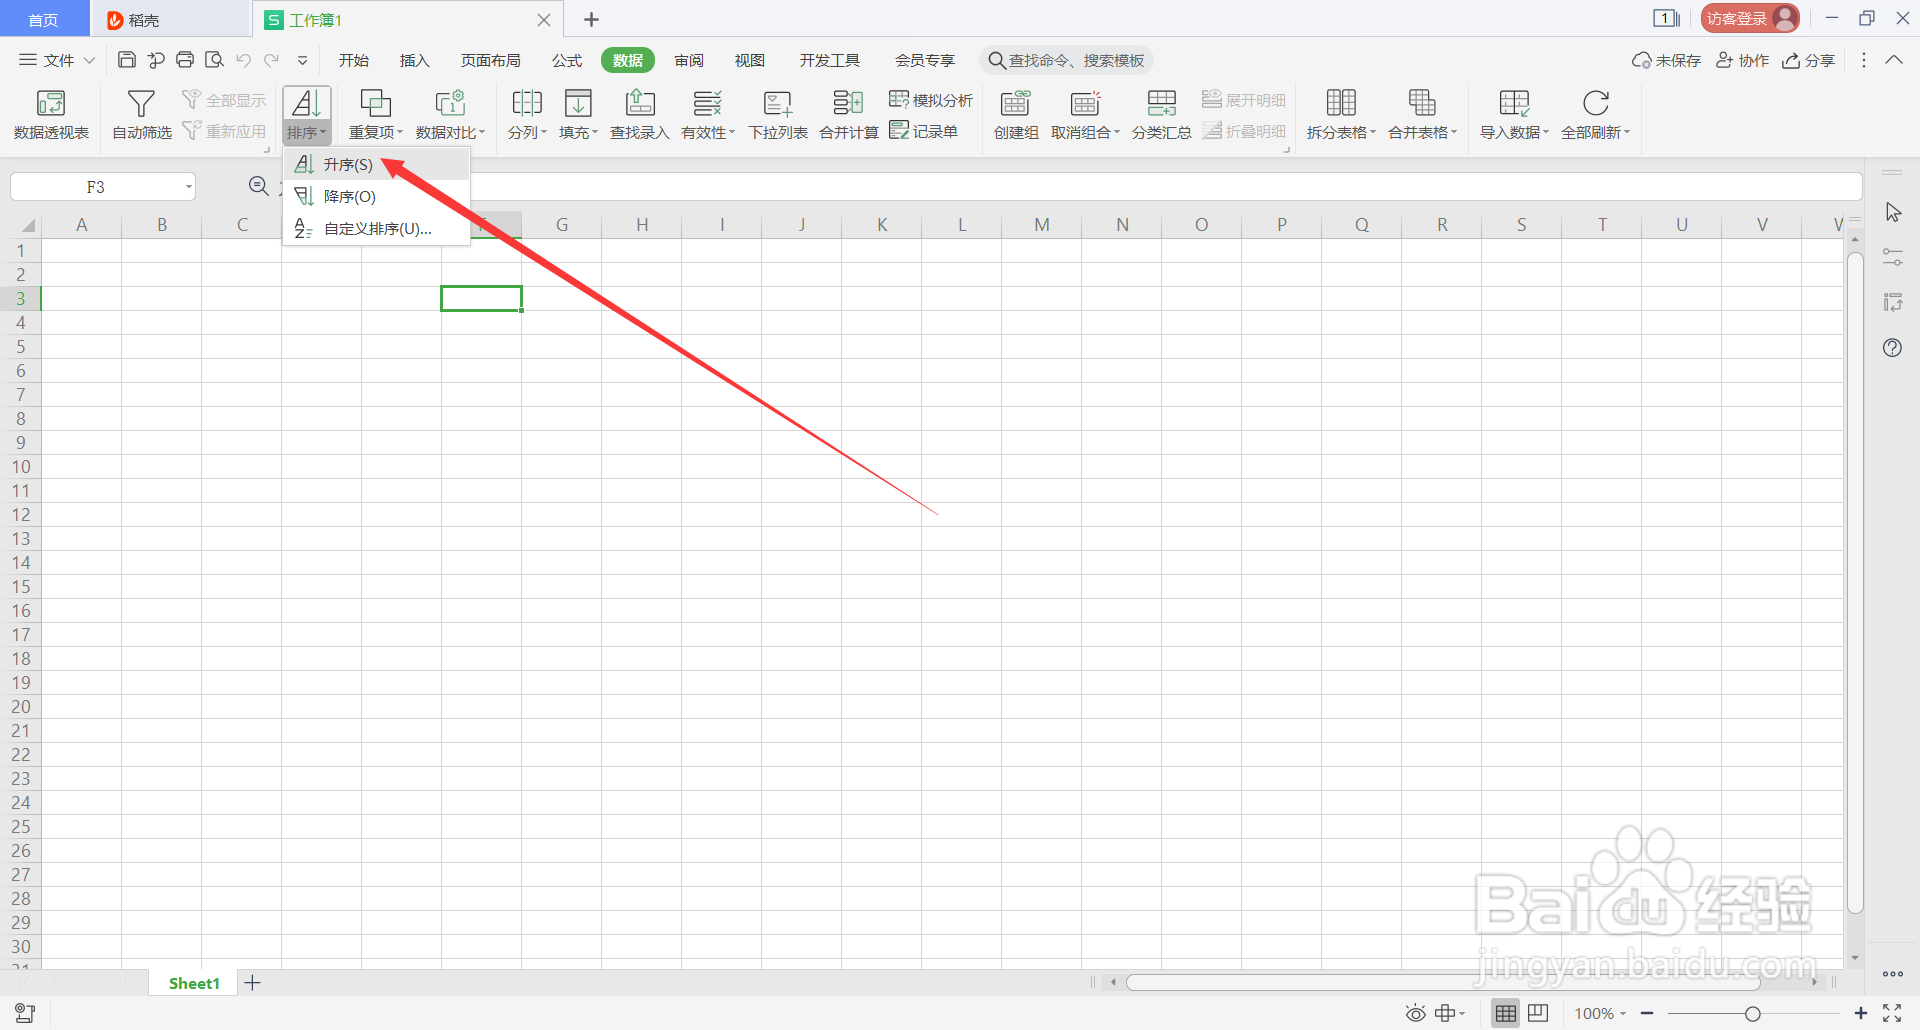Open the Record Form (记录单)
The image size is (1920, 1030).
(924, 131)
